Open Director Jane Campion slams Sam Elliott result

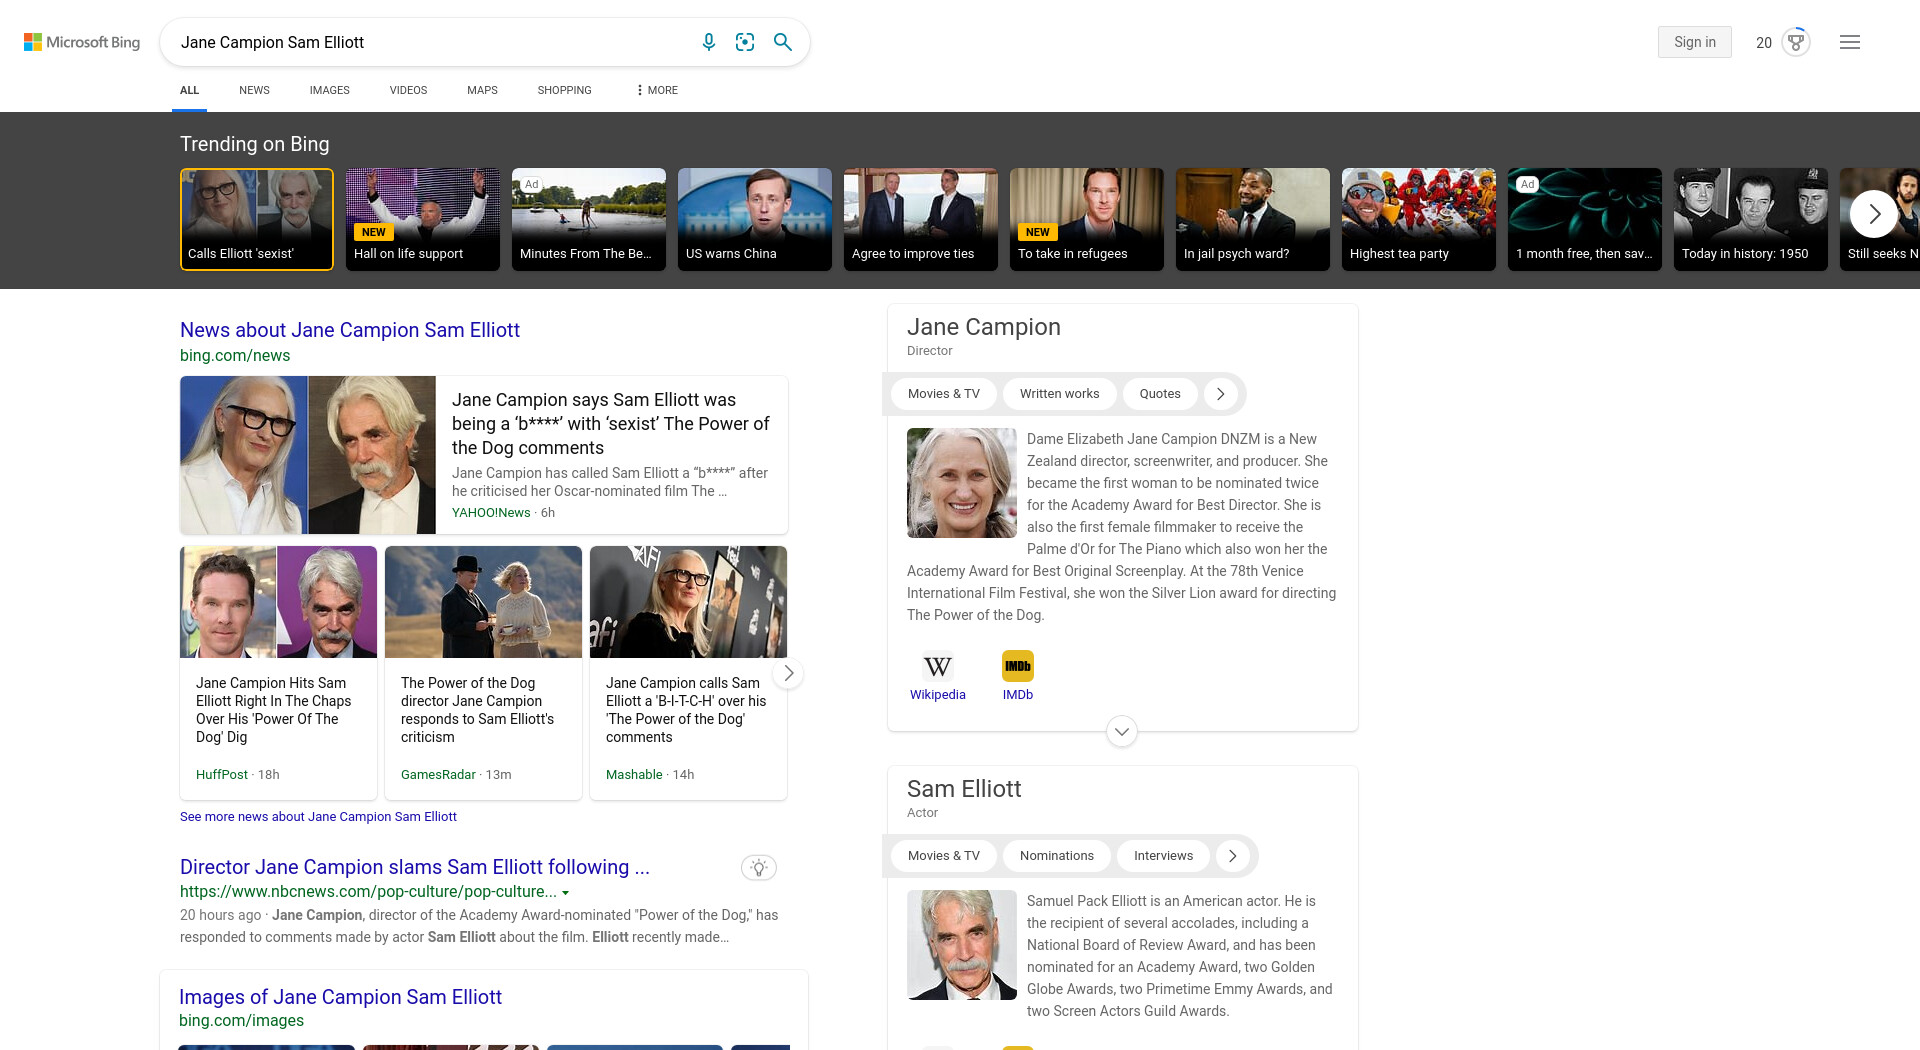pos(415,867)
